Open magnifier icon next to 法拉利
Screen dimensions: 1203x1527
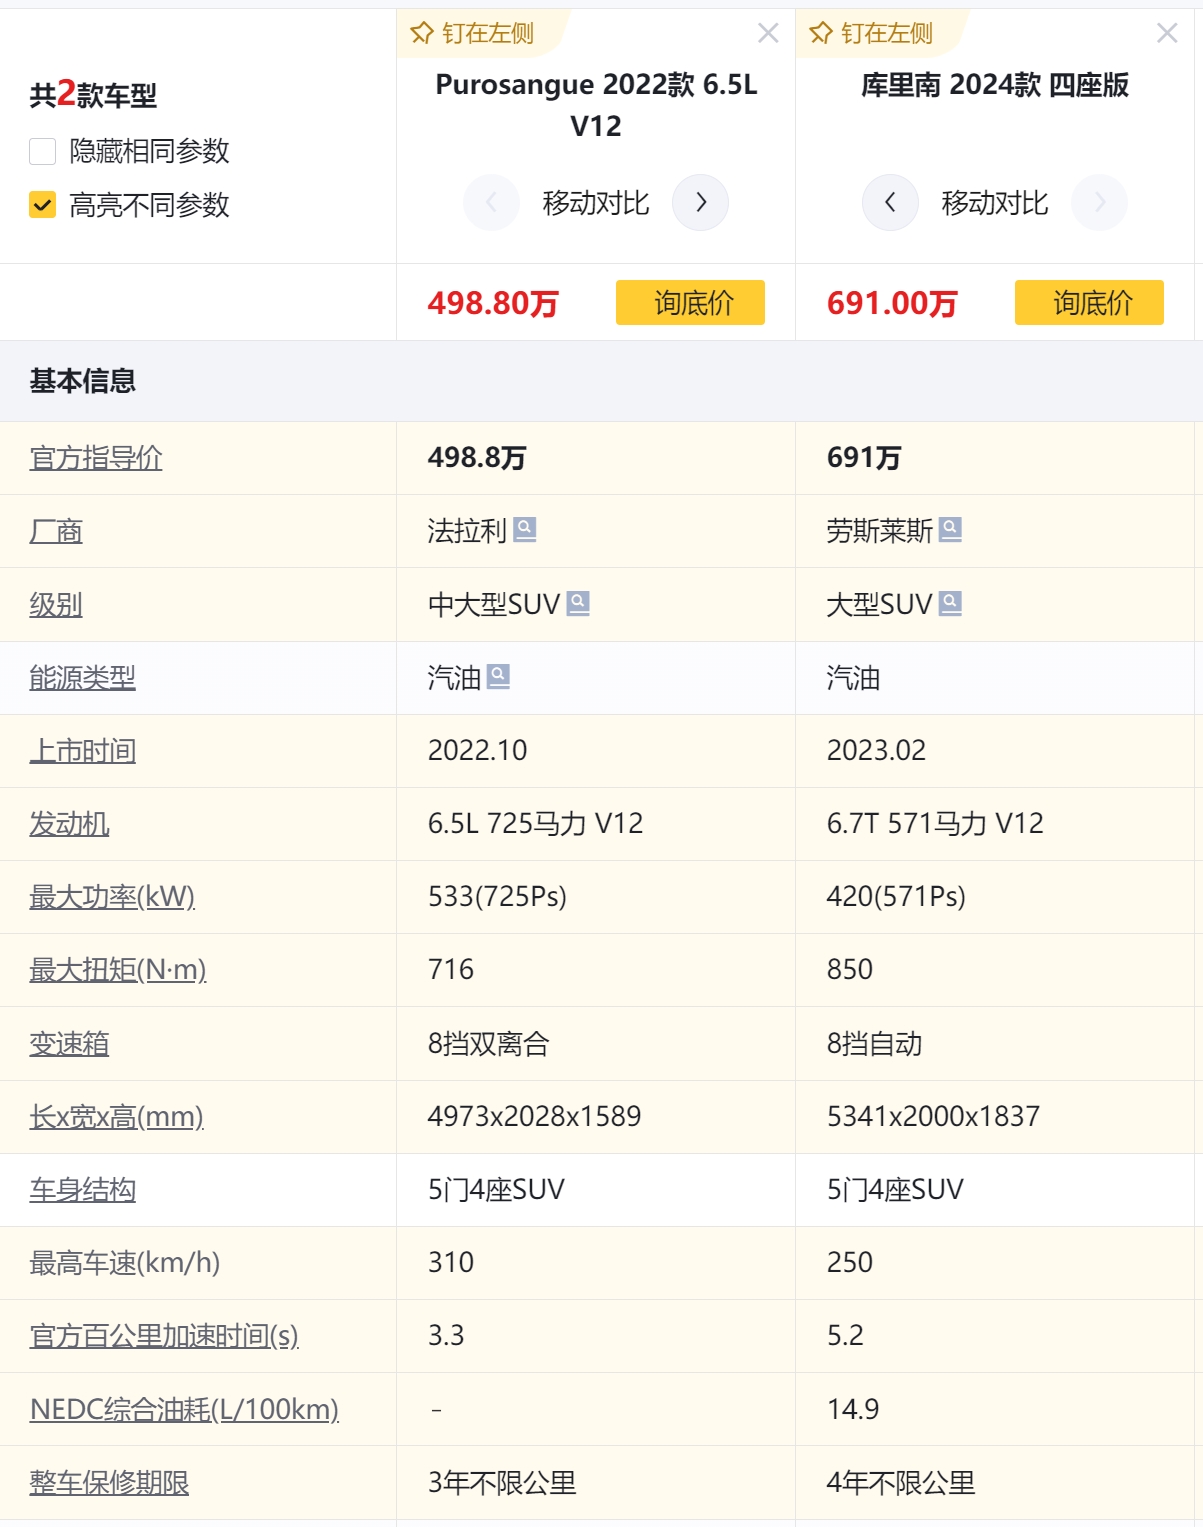tap(525, 529)
